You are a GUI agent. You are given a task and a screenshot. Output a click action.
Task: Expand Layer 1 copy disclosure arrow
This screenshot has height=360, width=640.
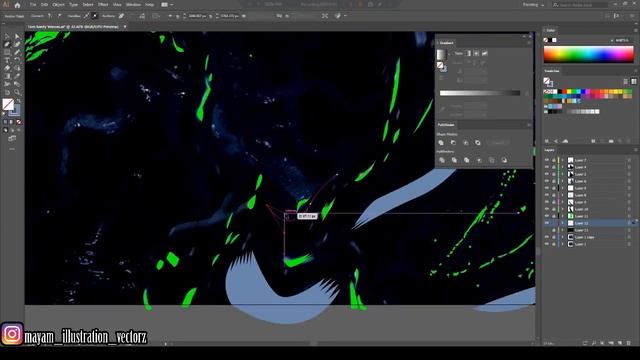point(563,237)
